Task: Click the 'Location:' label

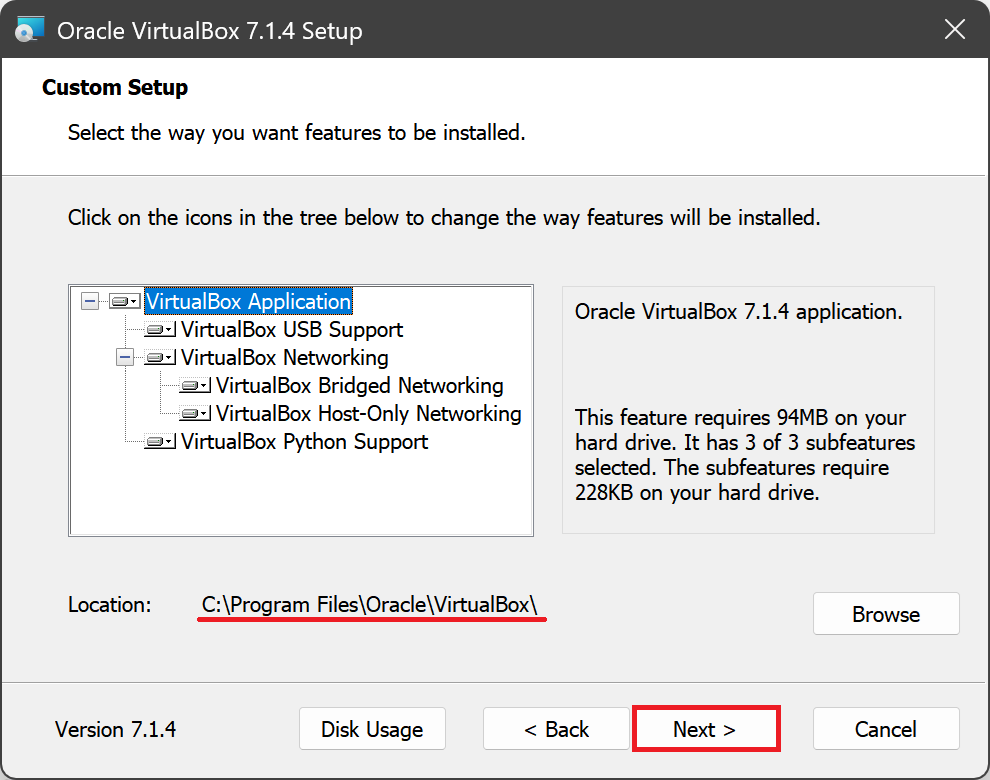Action: click(x=110, y=604)
